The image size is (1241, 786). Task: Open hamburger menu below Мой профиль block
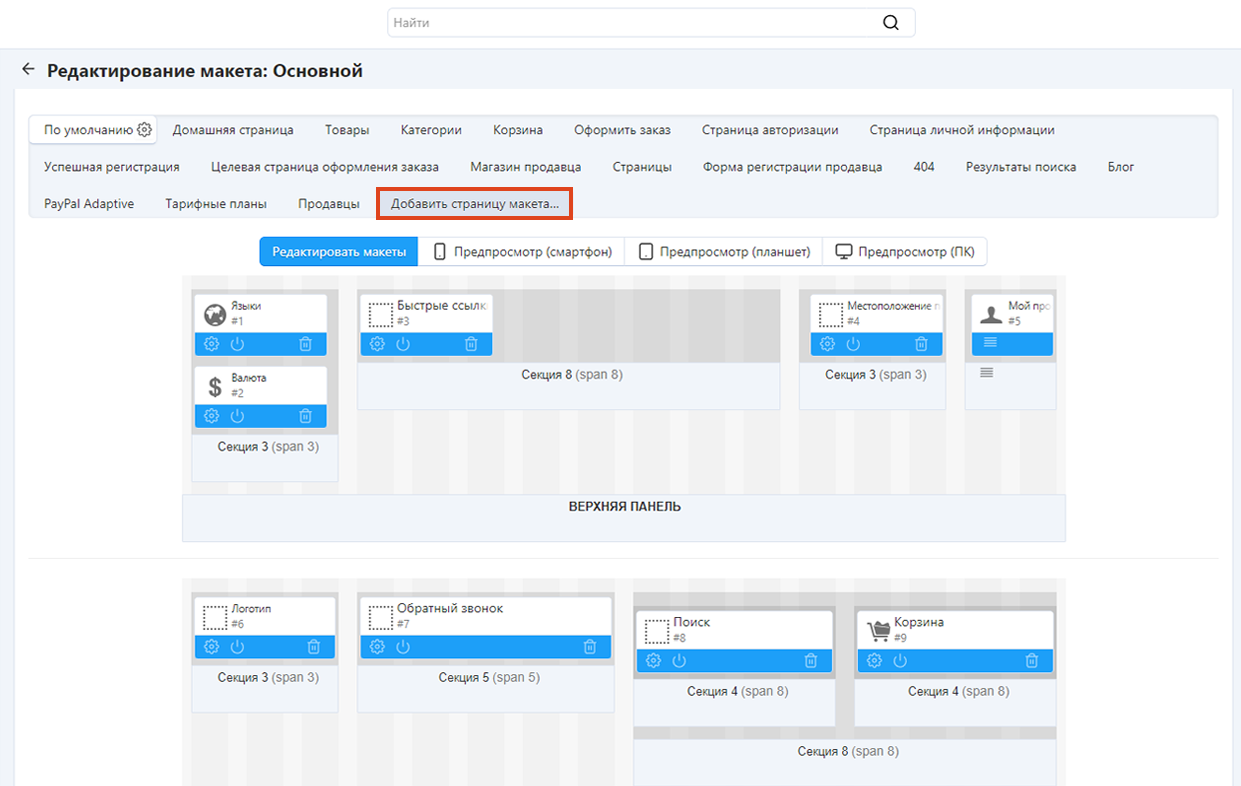(987, 373)
